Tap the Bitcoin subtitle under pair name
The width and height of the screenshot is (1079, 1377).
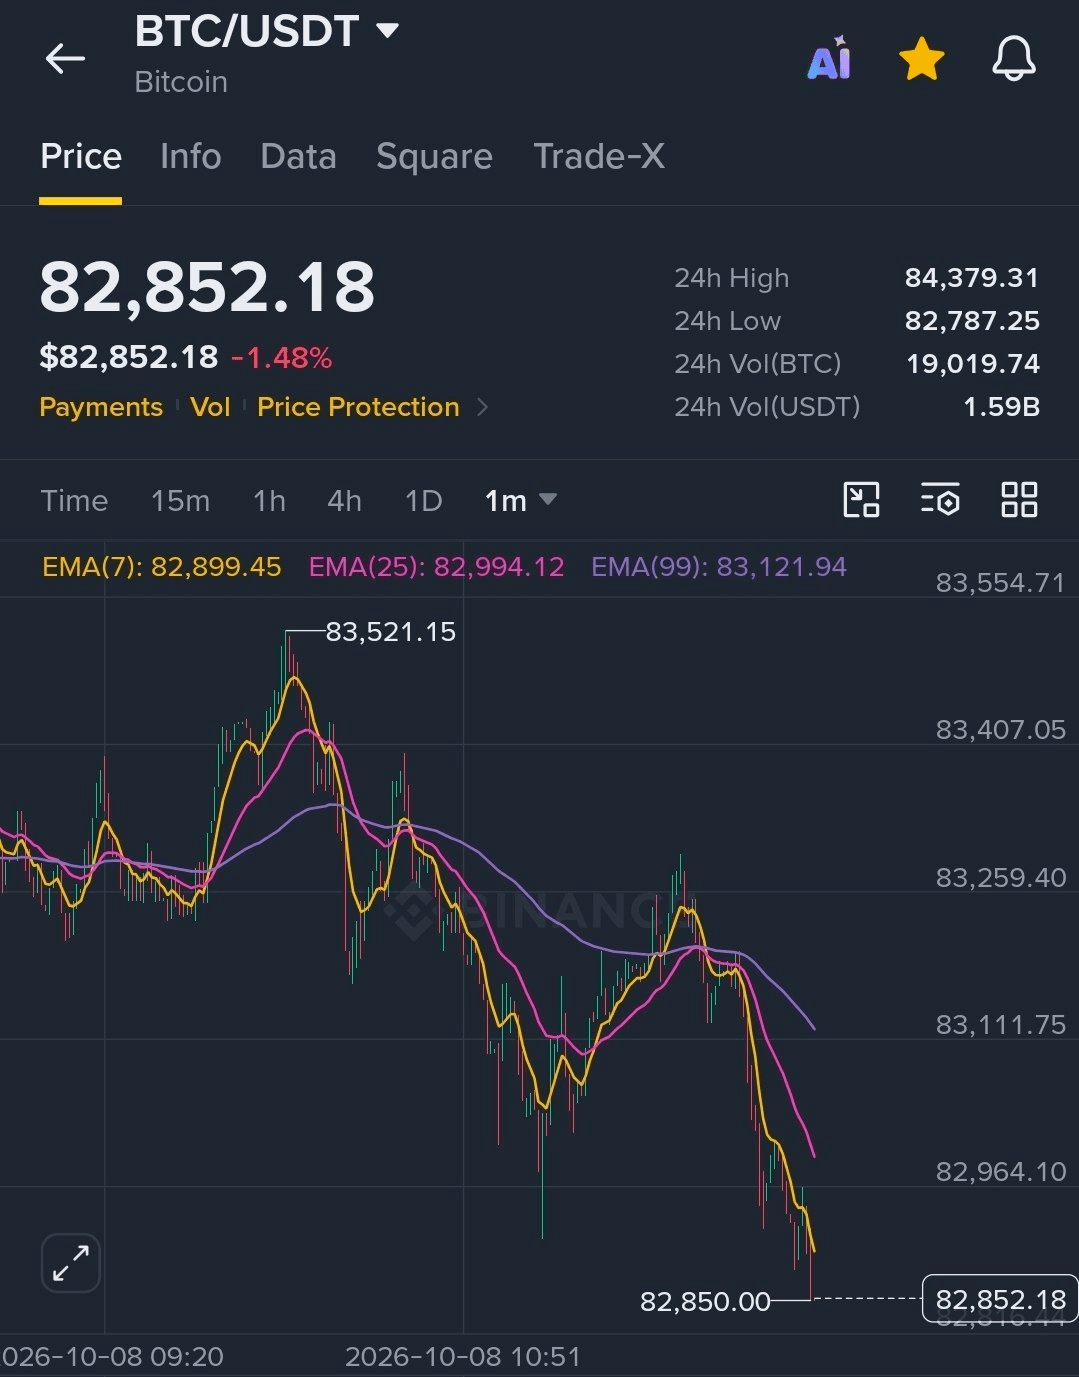tap(181, 82)
